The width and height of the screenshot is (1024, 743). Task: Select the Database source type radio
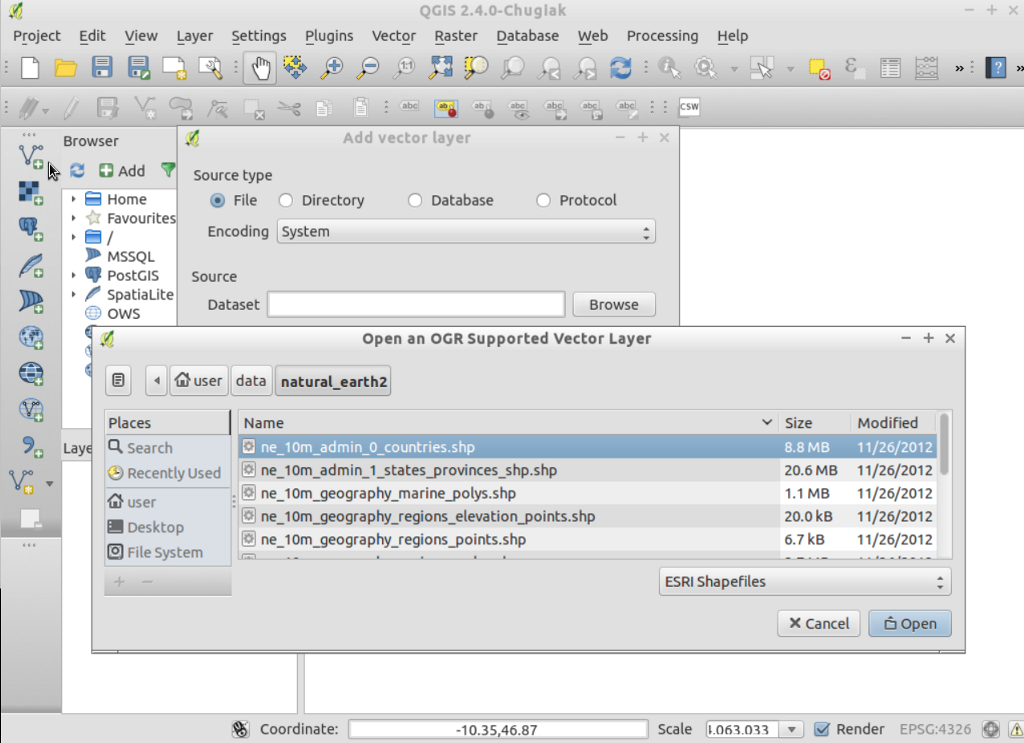click(x=415, y=200)
